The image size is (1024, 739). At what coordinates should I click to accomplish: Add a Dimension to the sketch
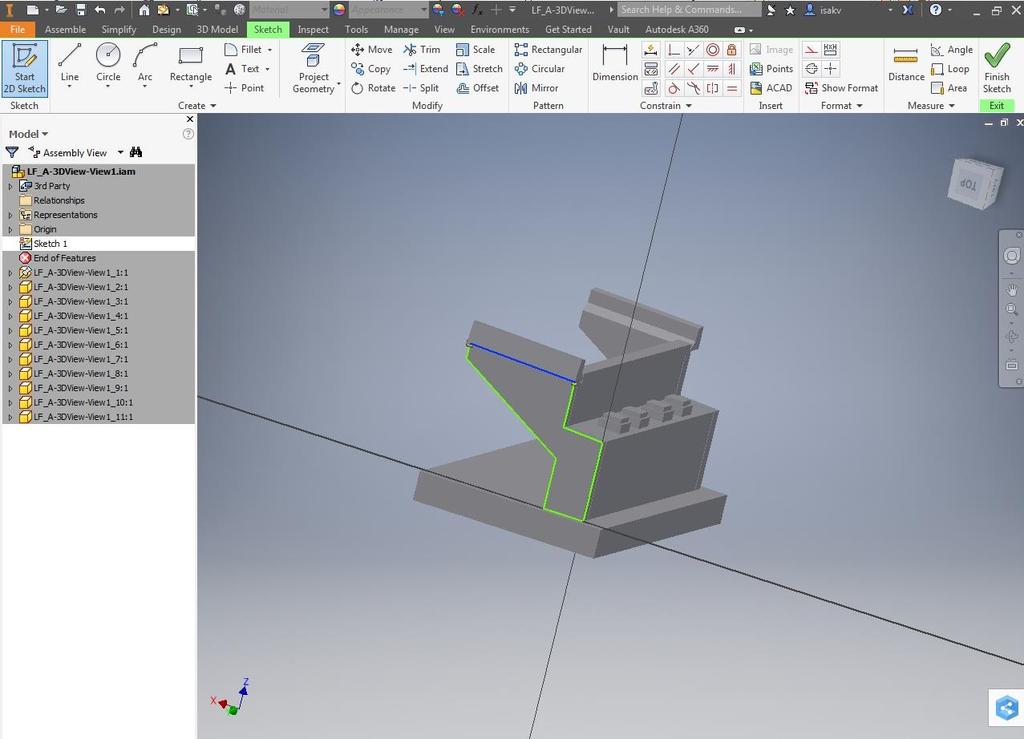click(x=615, y=64)
